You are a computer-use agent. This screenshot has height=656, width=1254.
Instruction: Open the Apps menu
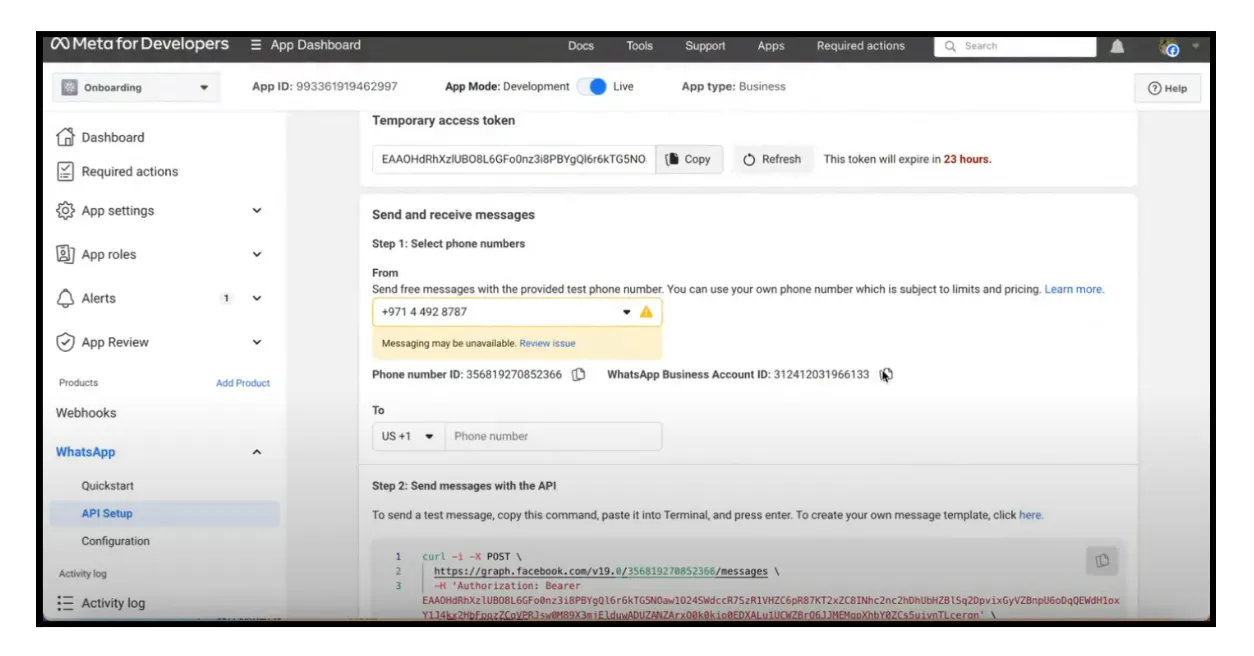coord(771,46)
